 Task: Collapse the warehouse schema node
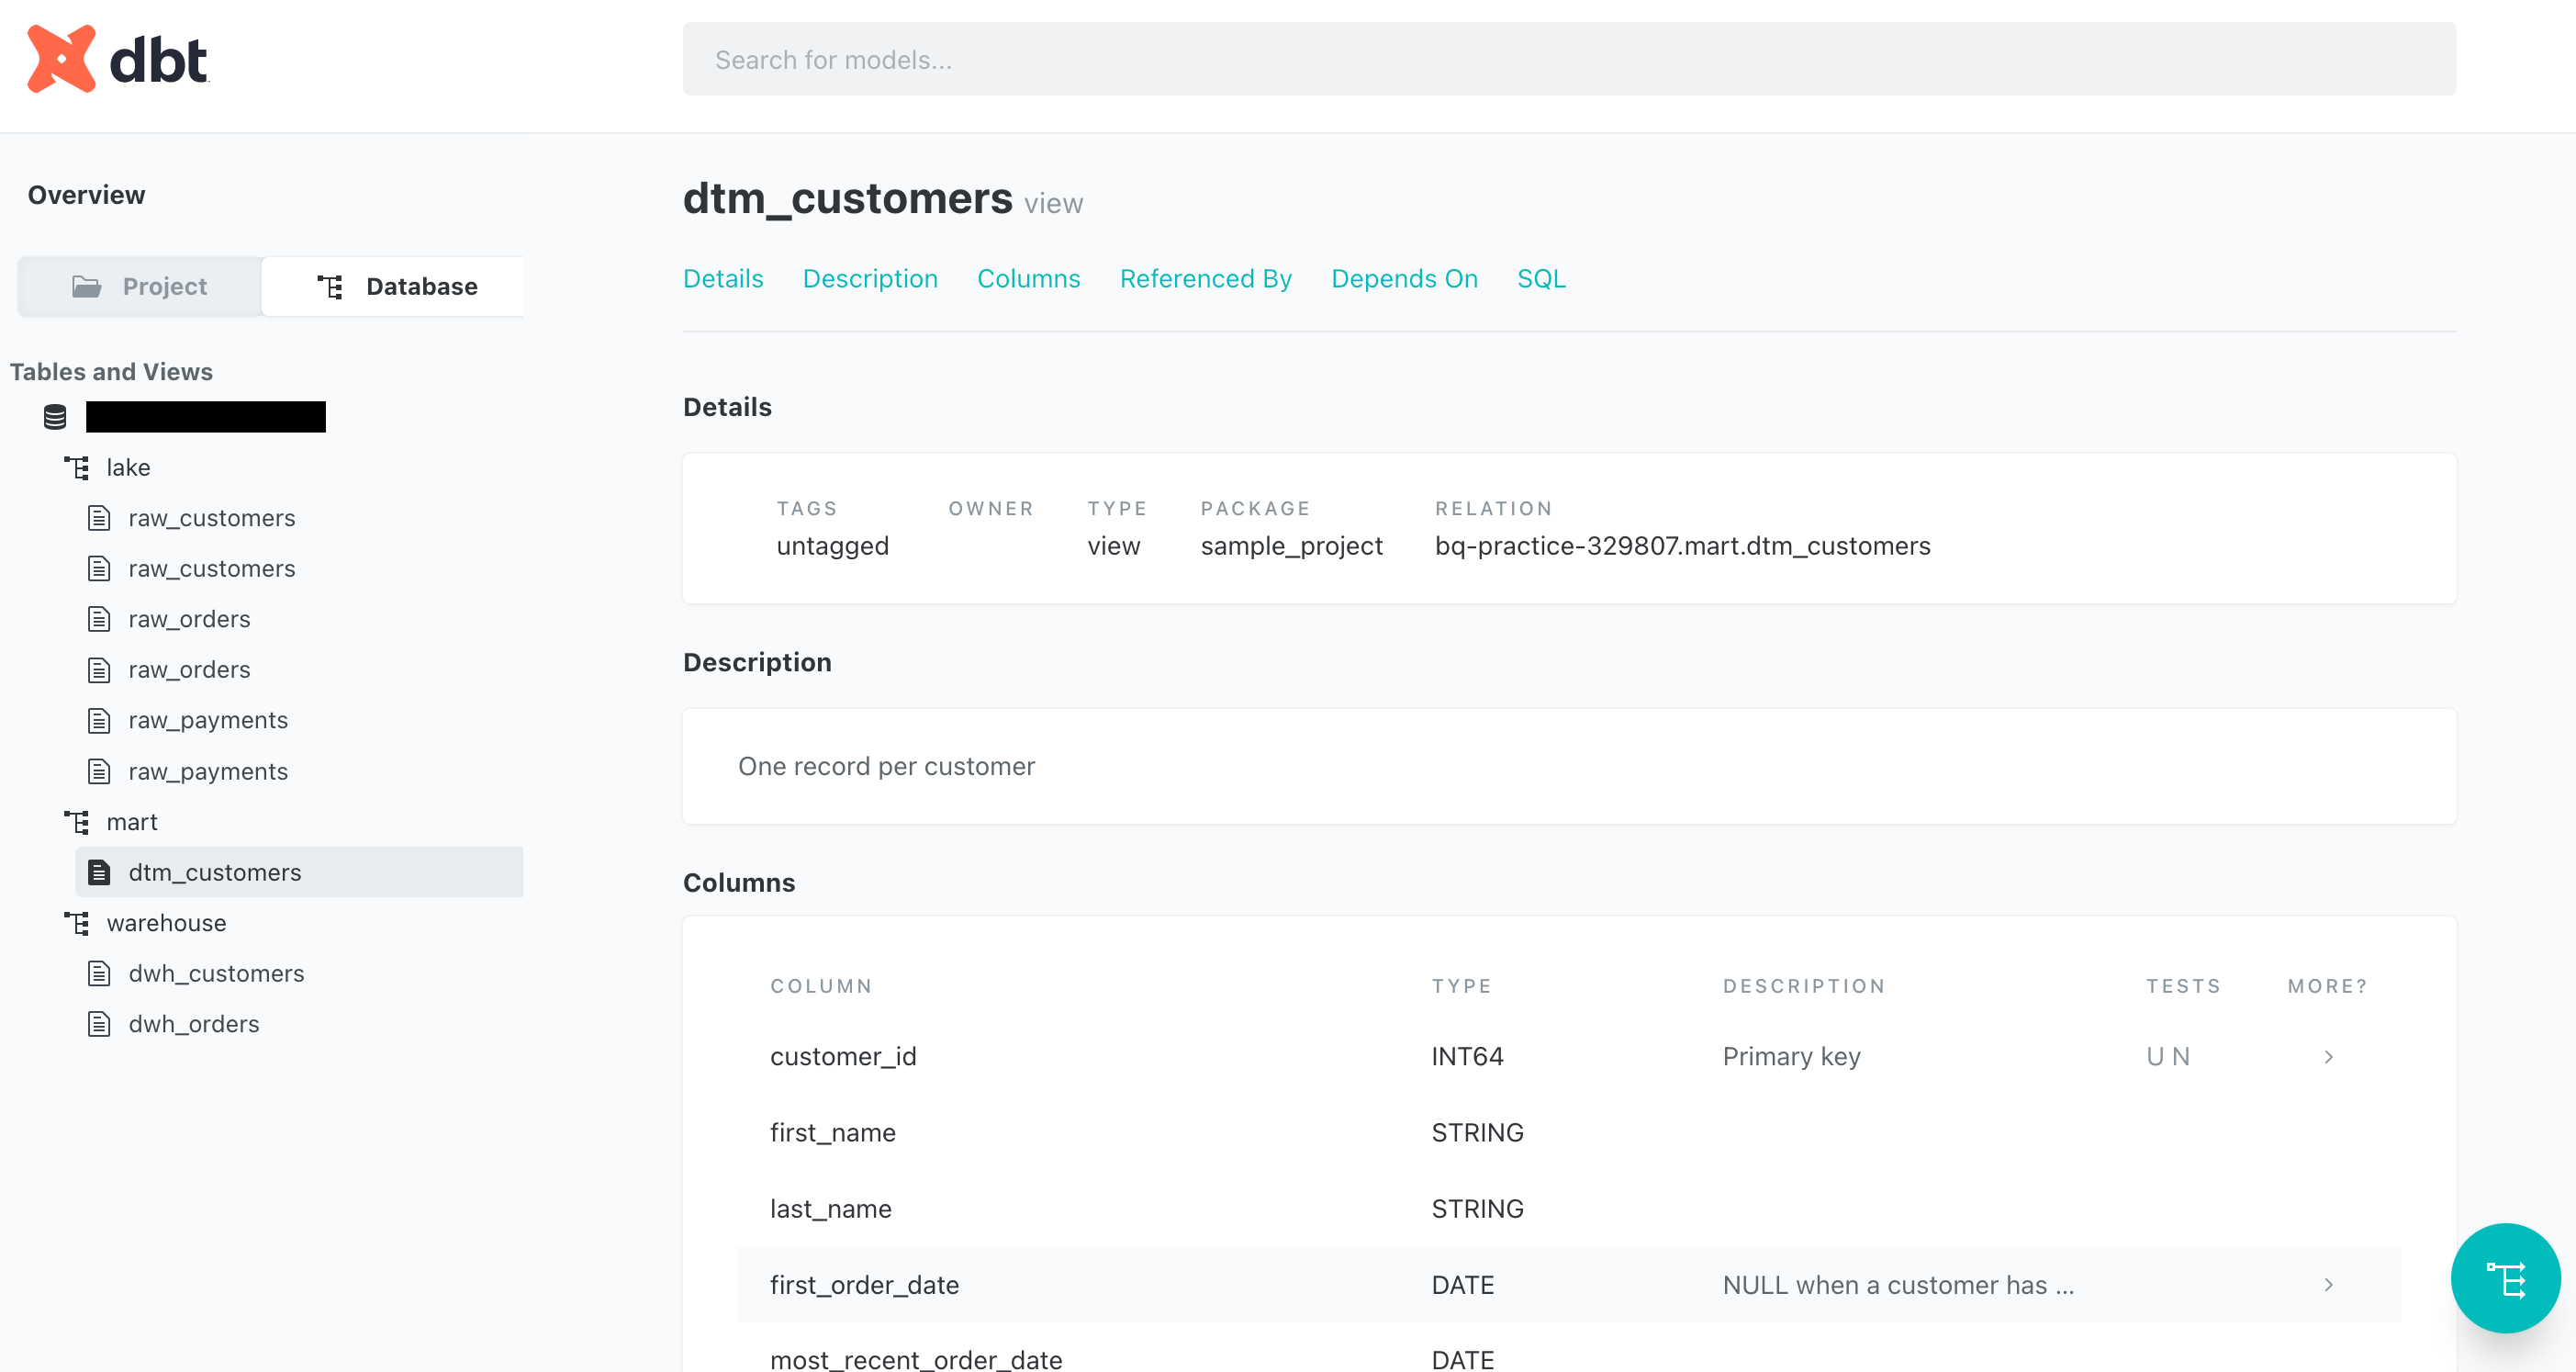click(x=166, y=923)
